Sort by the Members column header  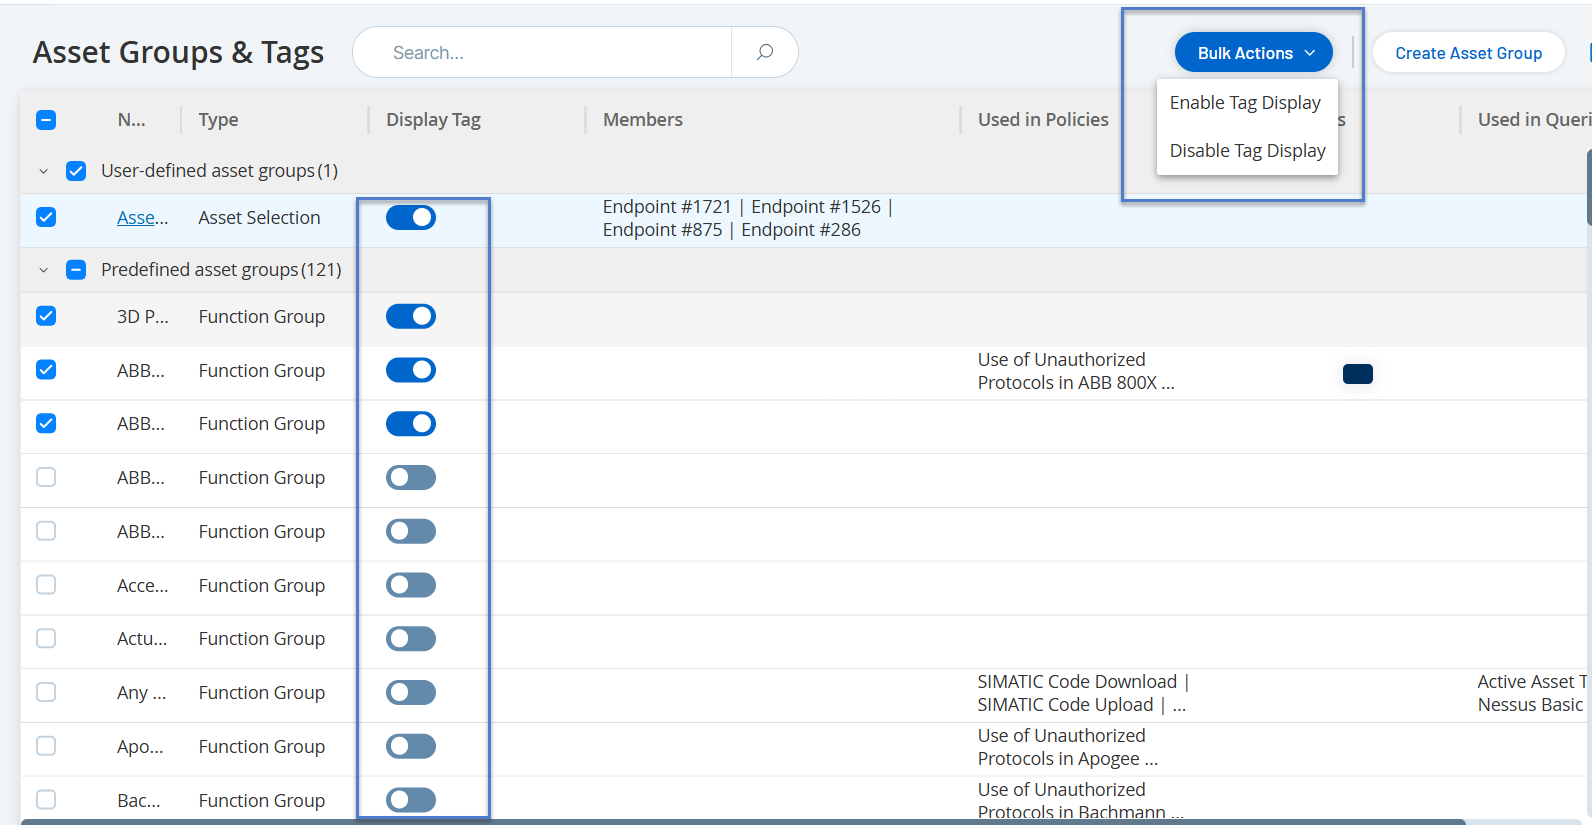coord(642,120)
